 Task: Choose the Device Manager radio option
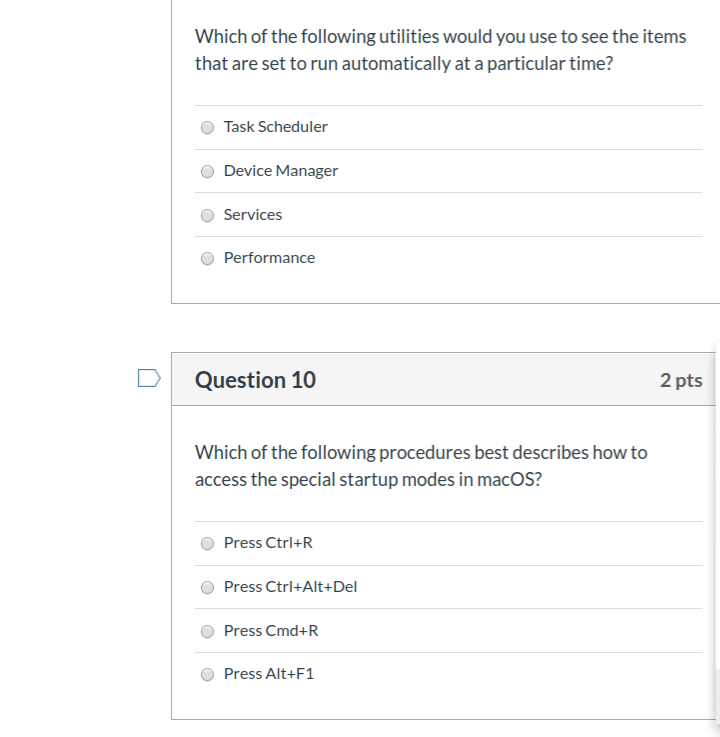tap(207, 172)
